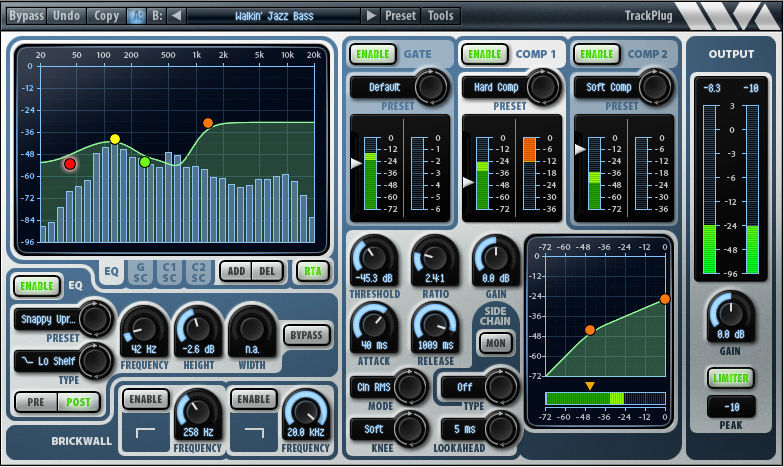Select the orange EQ band node

[208, 123]
